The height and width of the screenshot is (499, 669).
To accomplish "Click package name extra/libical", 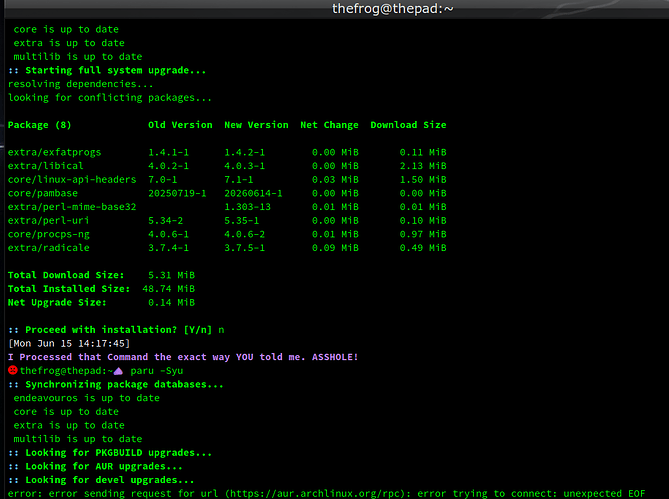I will pos(46,166).
